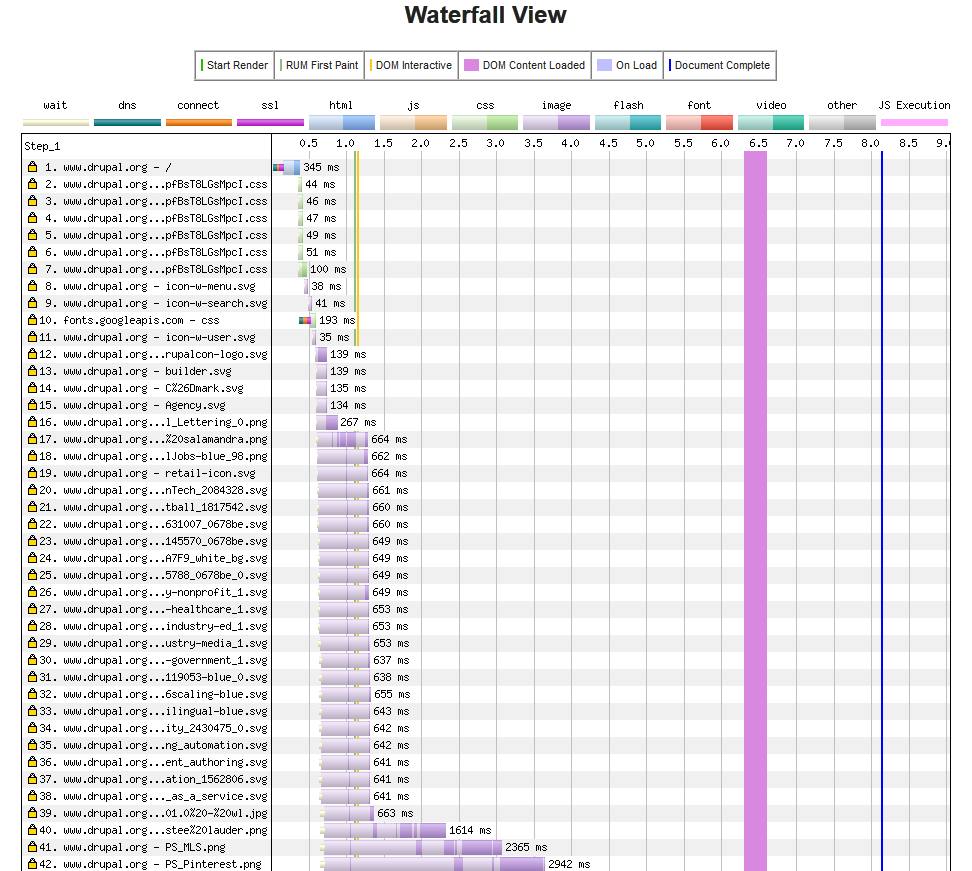Image resolution: width=972 pixels, height=871 pixels.
Task: Select the DOM Content Loaded legend item
Action: pyautogui.click(x=525, y=66)
